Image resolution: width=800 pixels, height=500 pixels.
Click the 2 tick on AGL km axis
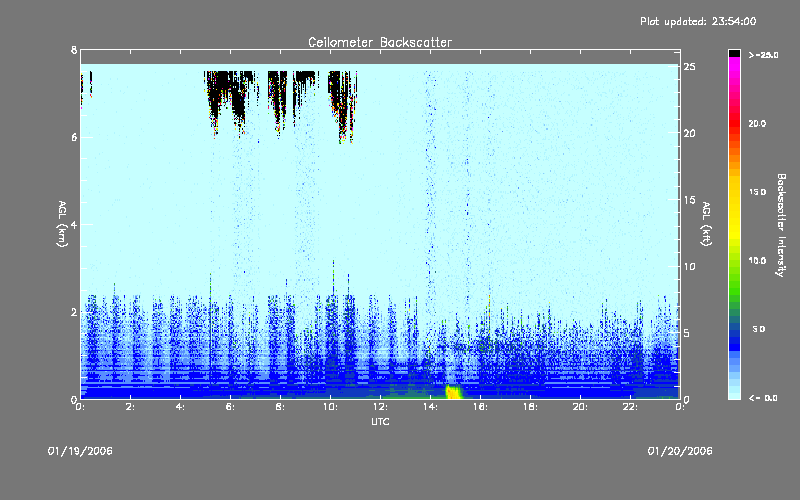coord(74,312)
